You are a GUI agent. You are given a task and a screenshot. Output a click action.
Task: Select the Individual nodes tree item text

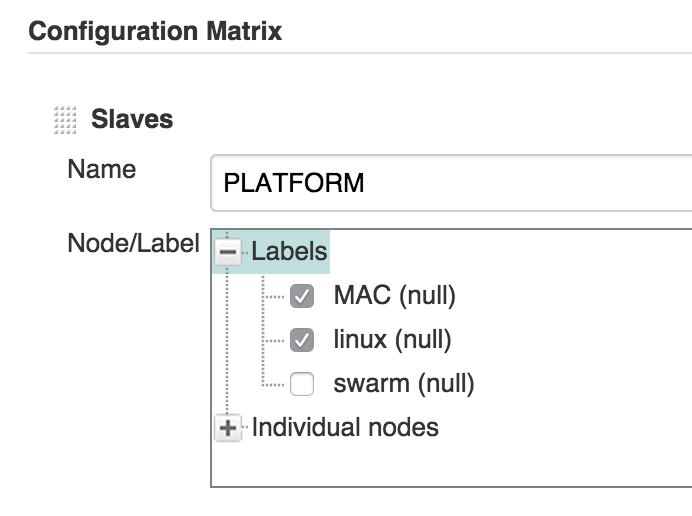coord(345,428)
